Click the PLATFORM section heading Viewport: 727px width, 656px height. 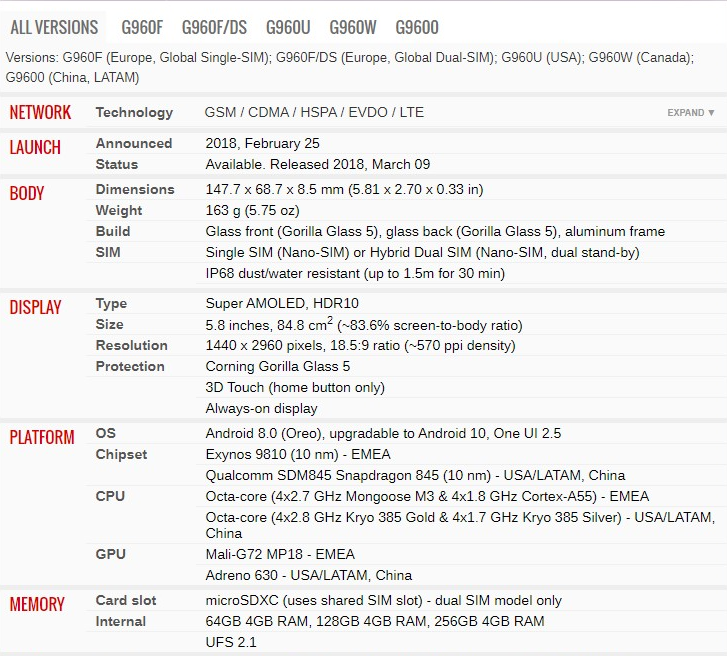point(42,437)
